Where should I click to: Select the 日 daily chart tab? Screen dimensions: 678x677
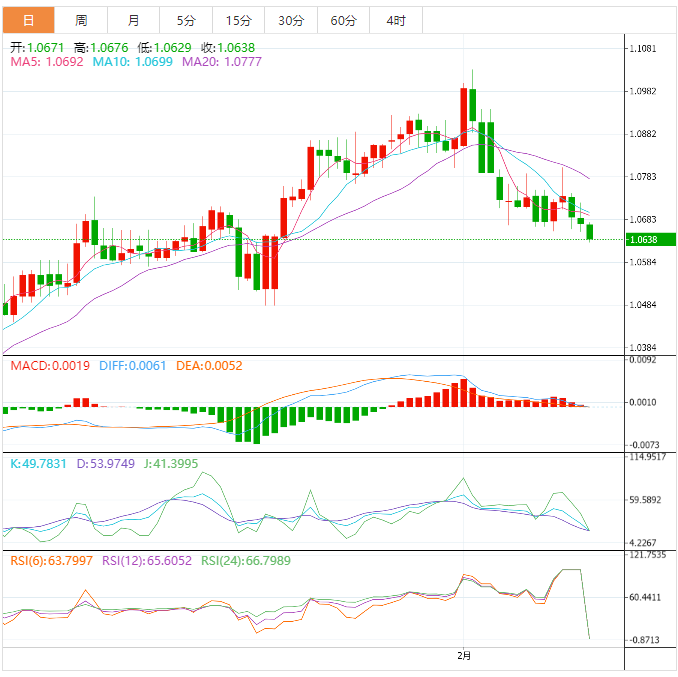(27, 20)
